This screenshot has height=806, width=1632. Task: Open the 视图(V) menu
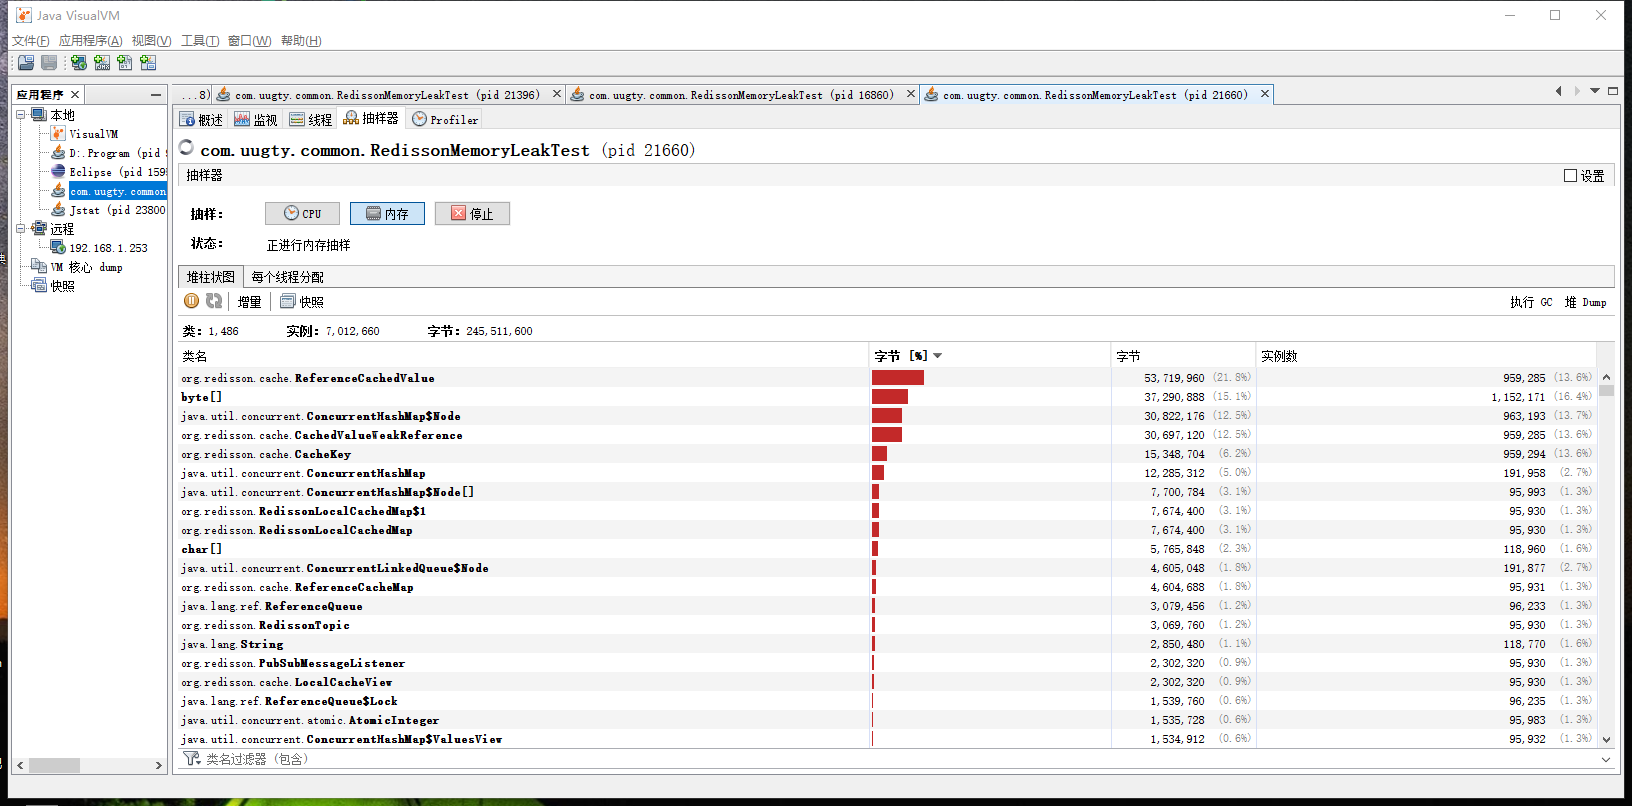point(151,41)
